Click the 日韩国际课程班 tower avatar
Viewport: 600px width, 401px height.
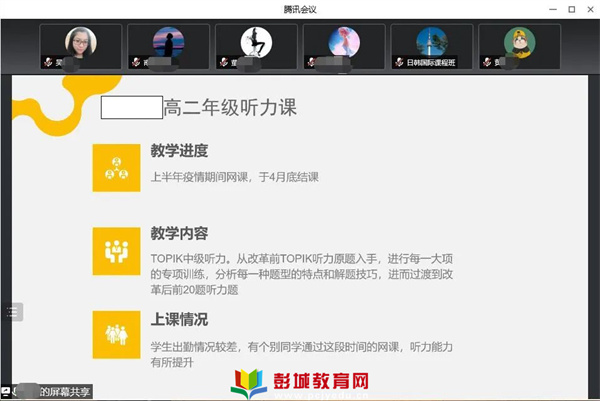coord(432,42)
